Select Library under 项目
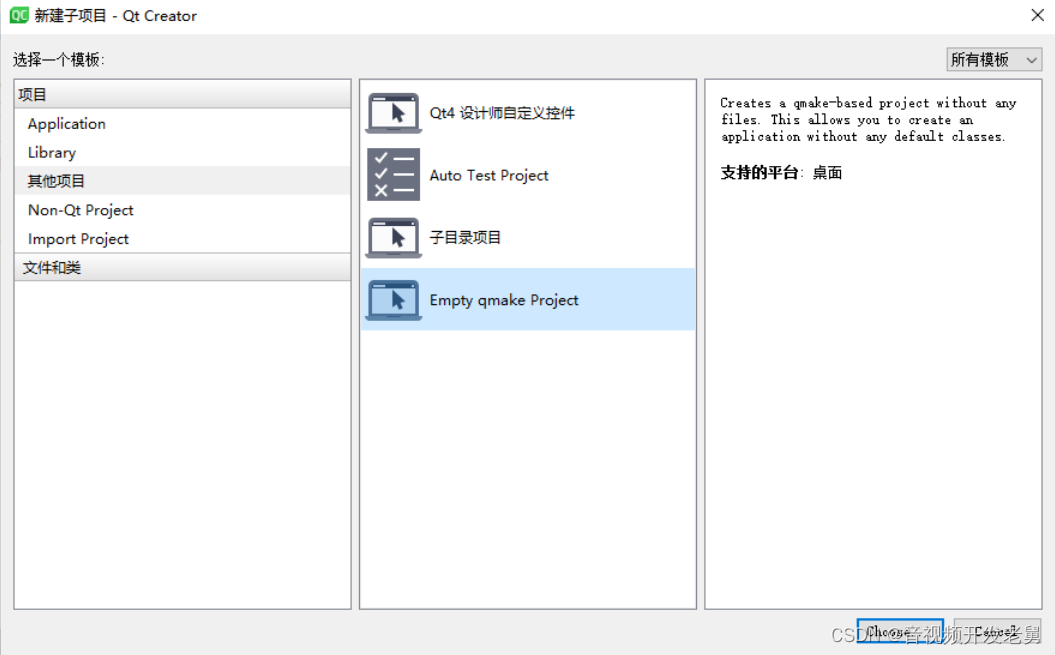 [x=51, y=152]
